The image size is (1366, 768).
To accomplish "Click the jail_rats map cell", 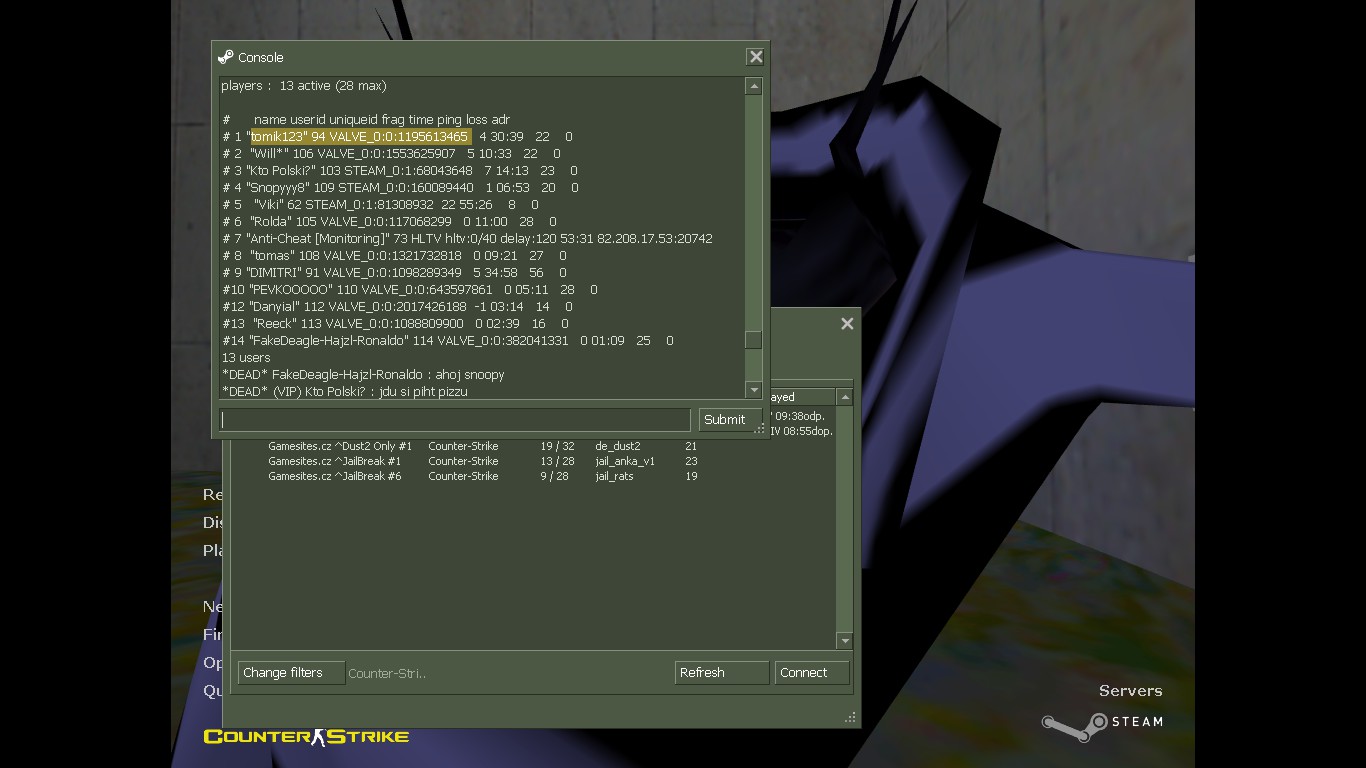I will 614,476.
